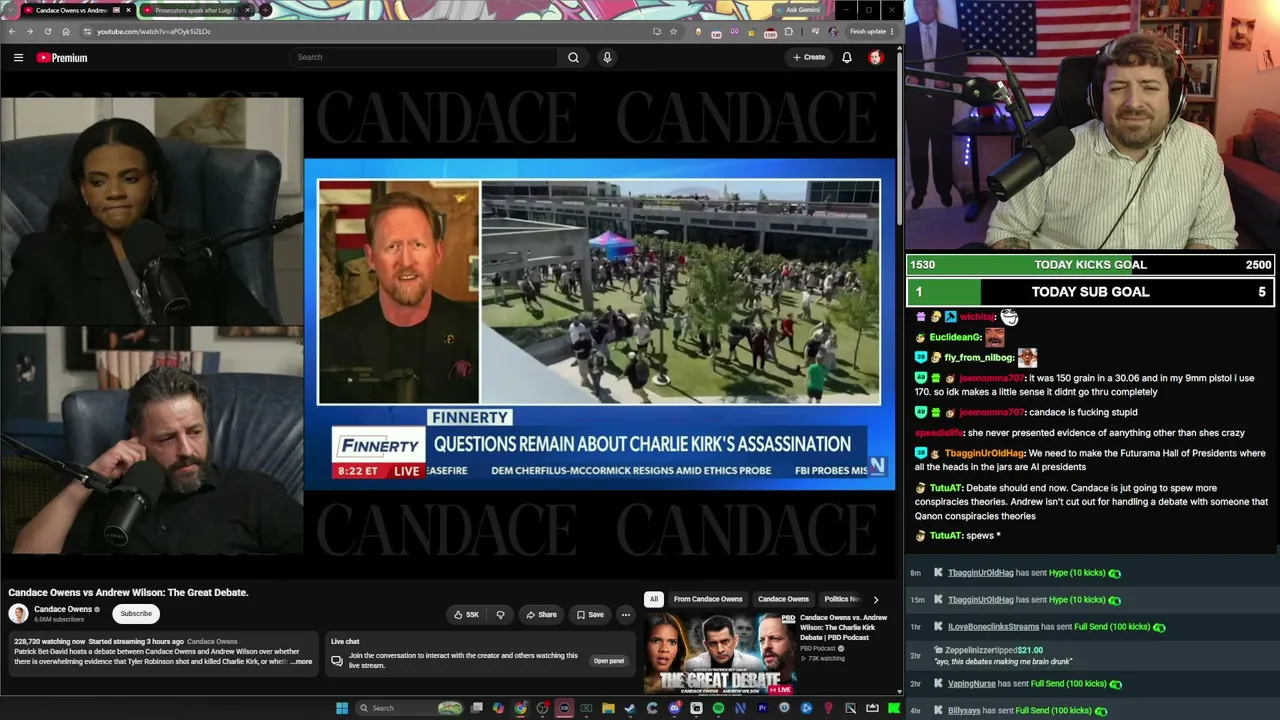Like the video showing 55K likes
The width and height of the screenshot is (1280, 720).
tap(466, 614)
